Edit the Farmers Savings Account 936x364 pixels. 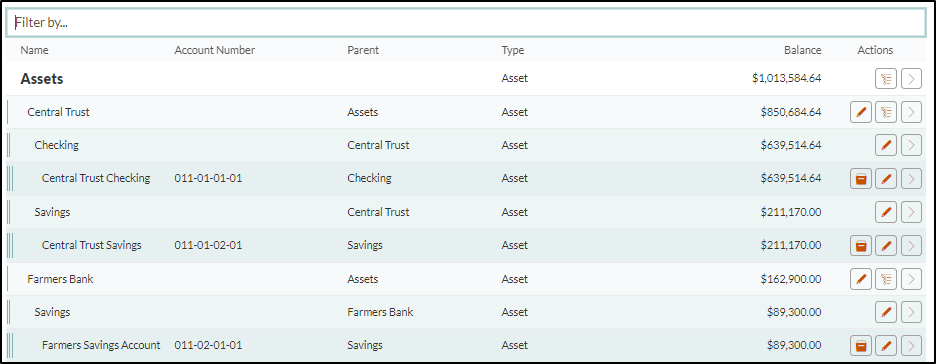click(886, 345)
